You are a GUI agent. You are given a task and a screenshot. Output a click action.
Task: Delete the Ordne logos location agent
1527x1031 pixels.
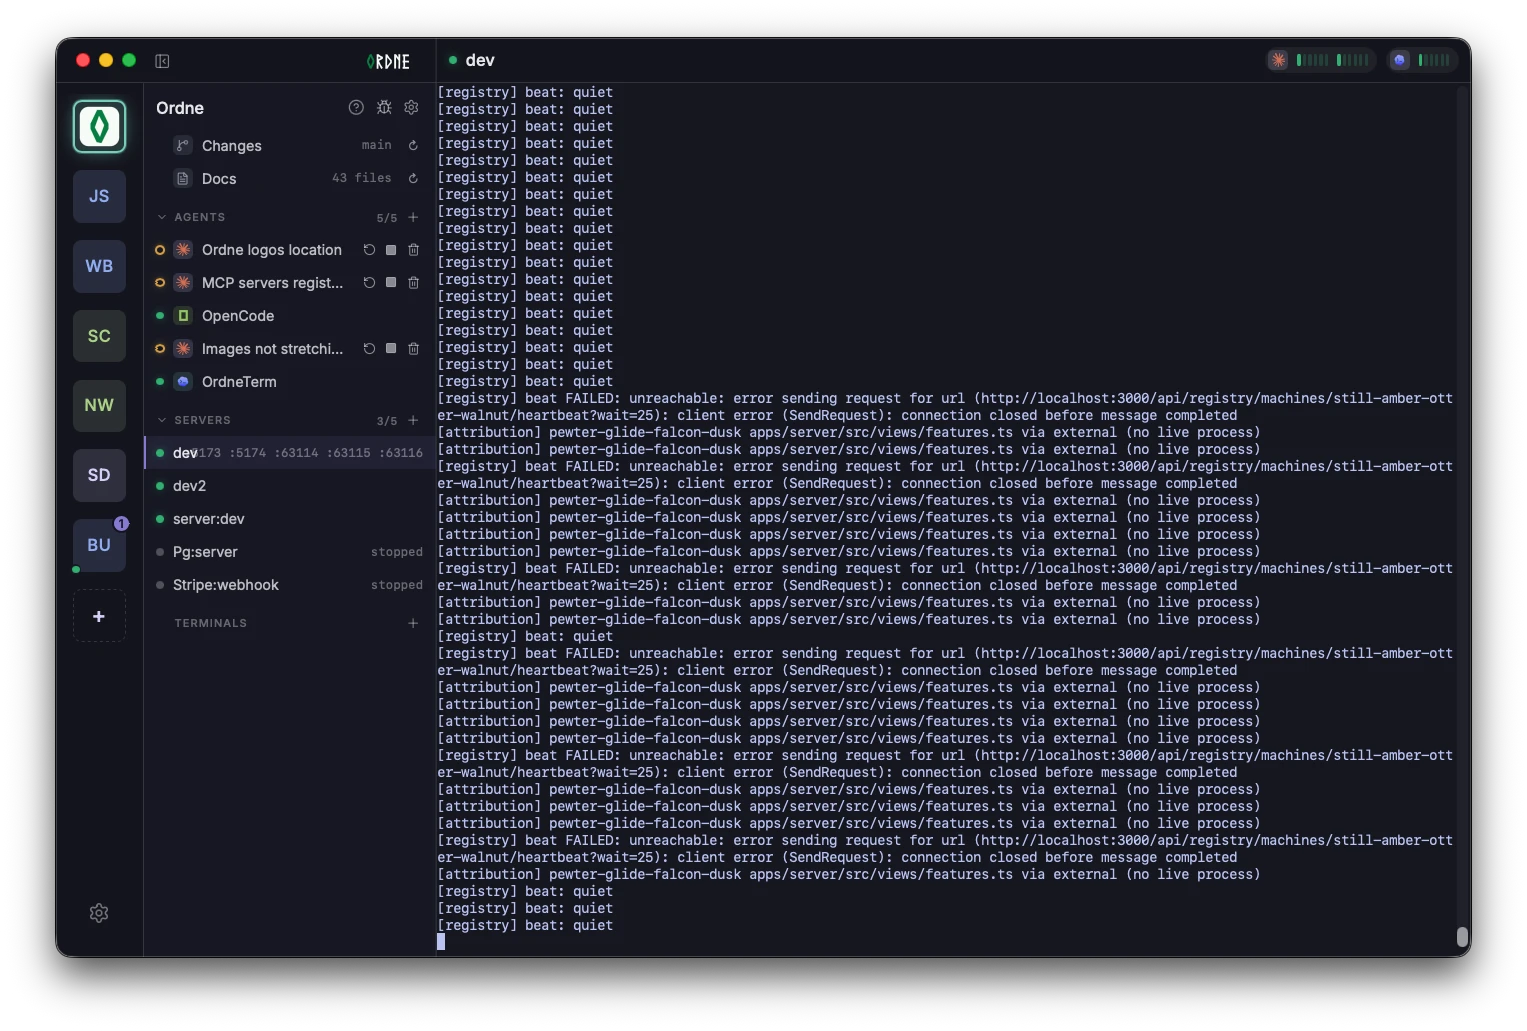coord(413,250)
